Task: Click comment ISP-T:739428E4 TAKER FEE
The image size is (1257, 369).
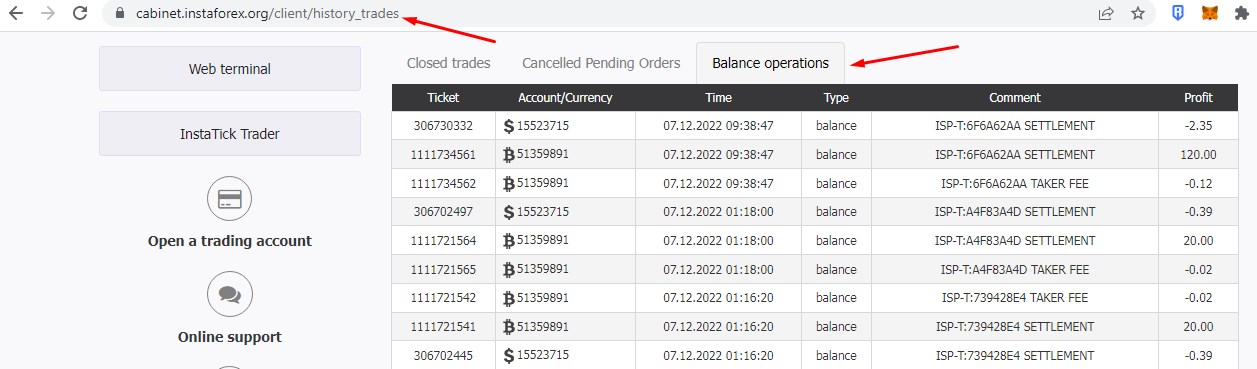Action: pyautogui.click(x=1015, y=298)
